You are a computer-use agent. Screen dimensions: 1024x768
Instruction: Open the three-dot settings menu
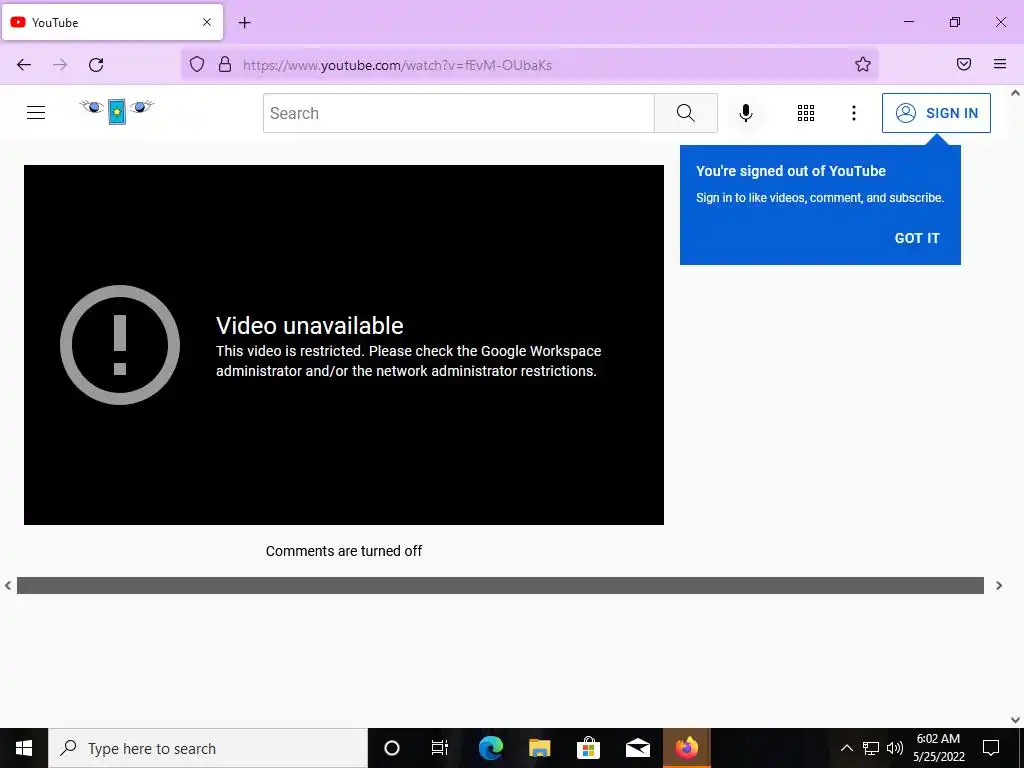pos(854,113)
